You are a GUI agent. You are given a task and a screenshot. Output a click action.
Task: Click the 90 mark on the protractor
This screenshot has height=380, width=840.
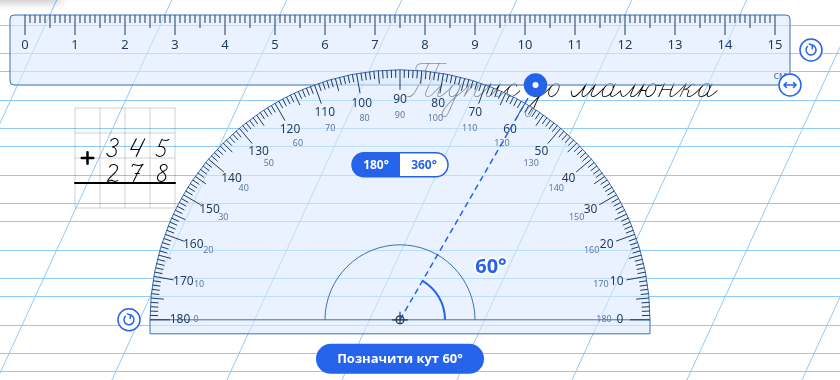[x=400, y=99]
